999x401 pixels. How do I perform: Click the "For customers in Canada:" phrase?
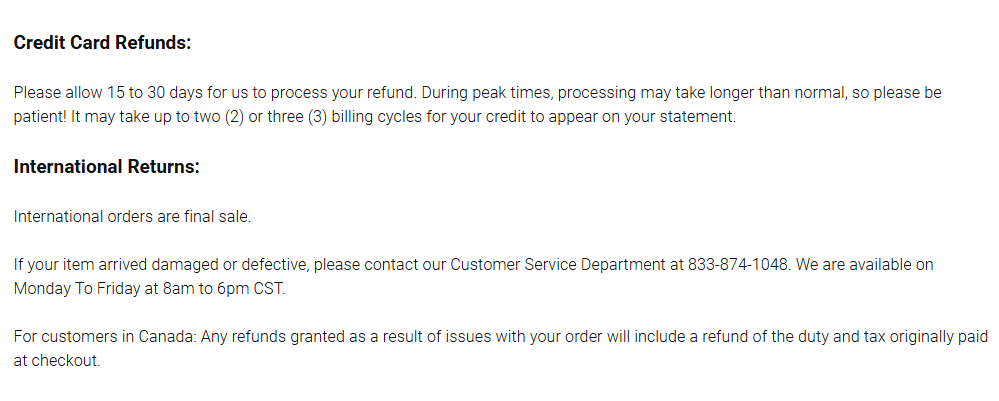point(105,337)
